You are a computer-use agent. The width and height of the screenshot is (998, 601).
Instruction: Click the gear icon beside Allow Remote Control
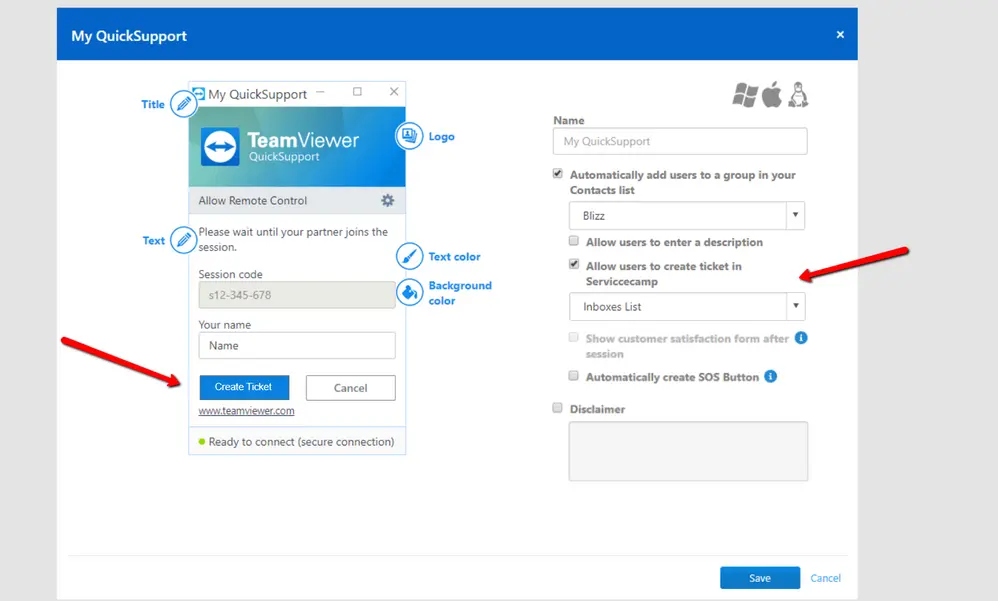click(x=388, y=201)
